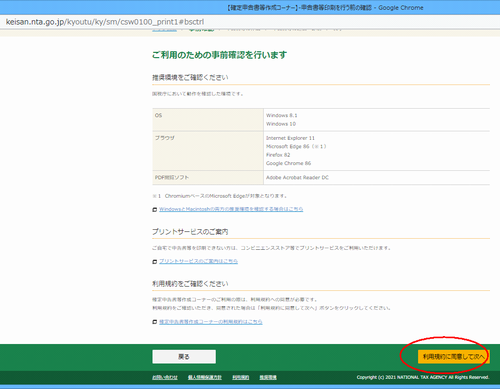Open the 確定申告書等作成コーナーの利用規約はこちら link
Viewport: 500px width, 389px height.
[211, 322]
